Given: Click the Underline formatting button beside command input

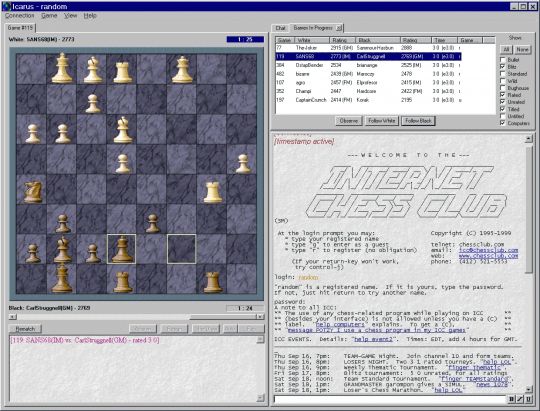Looking at the screenshot, I should (528, 399).
